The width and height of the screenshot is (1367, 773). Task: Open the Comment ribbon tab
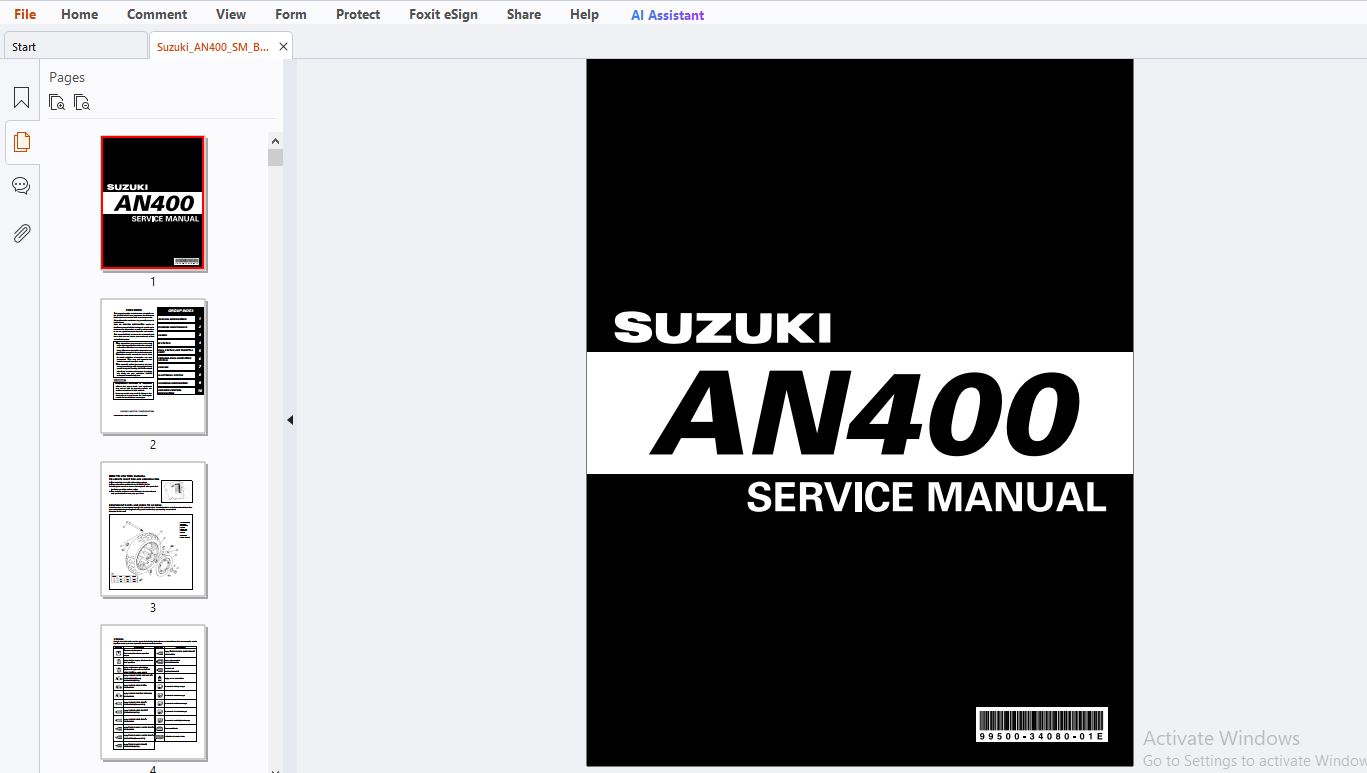coord(157,14)
